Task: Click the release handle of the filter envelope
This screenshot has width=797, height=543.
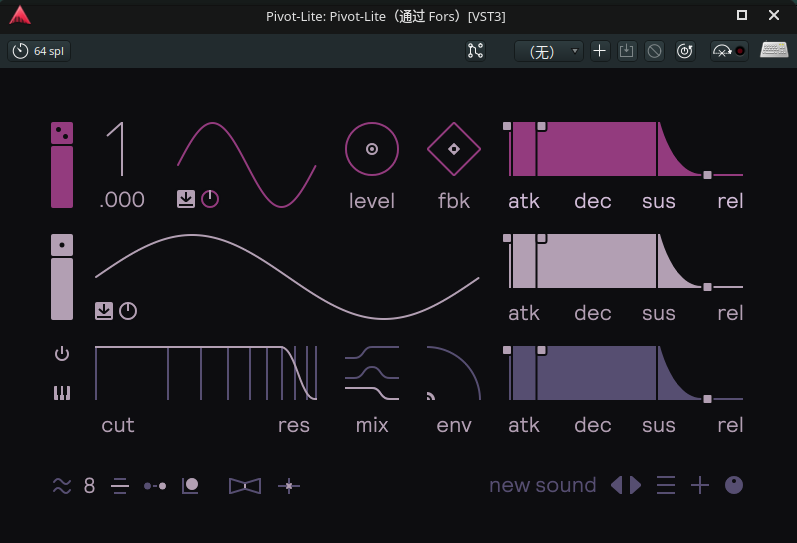Action: (x=707, y=399)
